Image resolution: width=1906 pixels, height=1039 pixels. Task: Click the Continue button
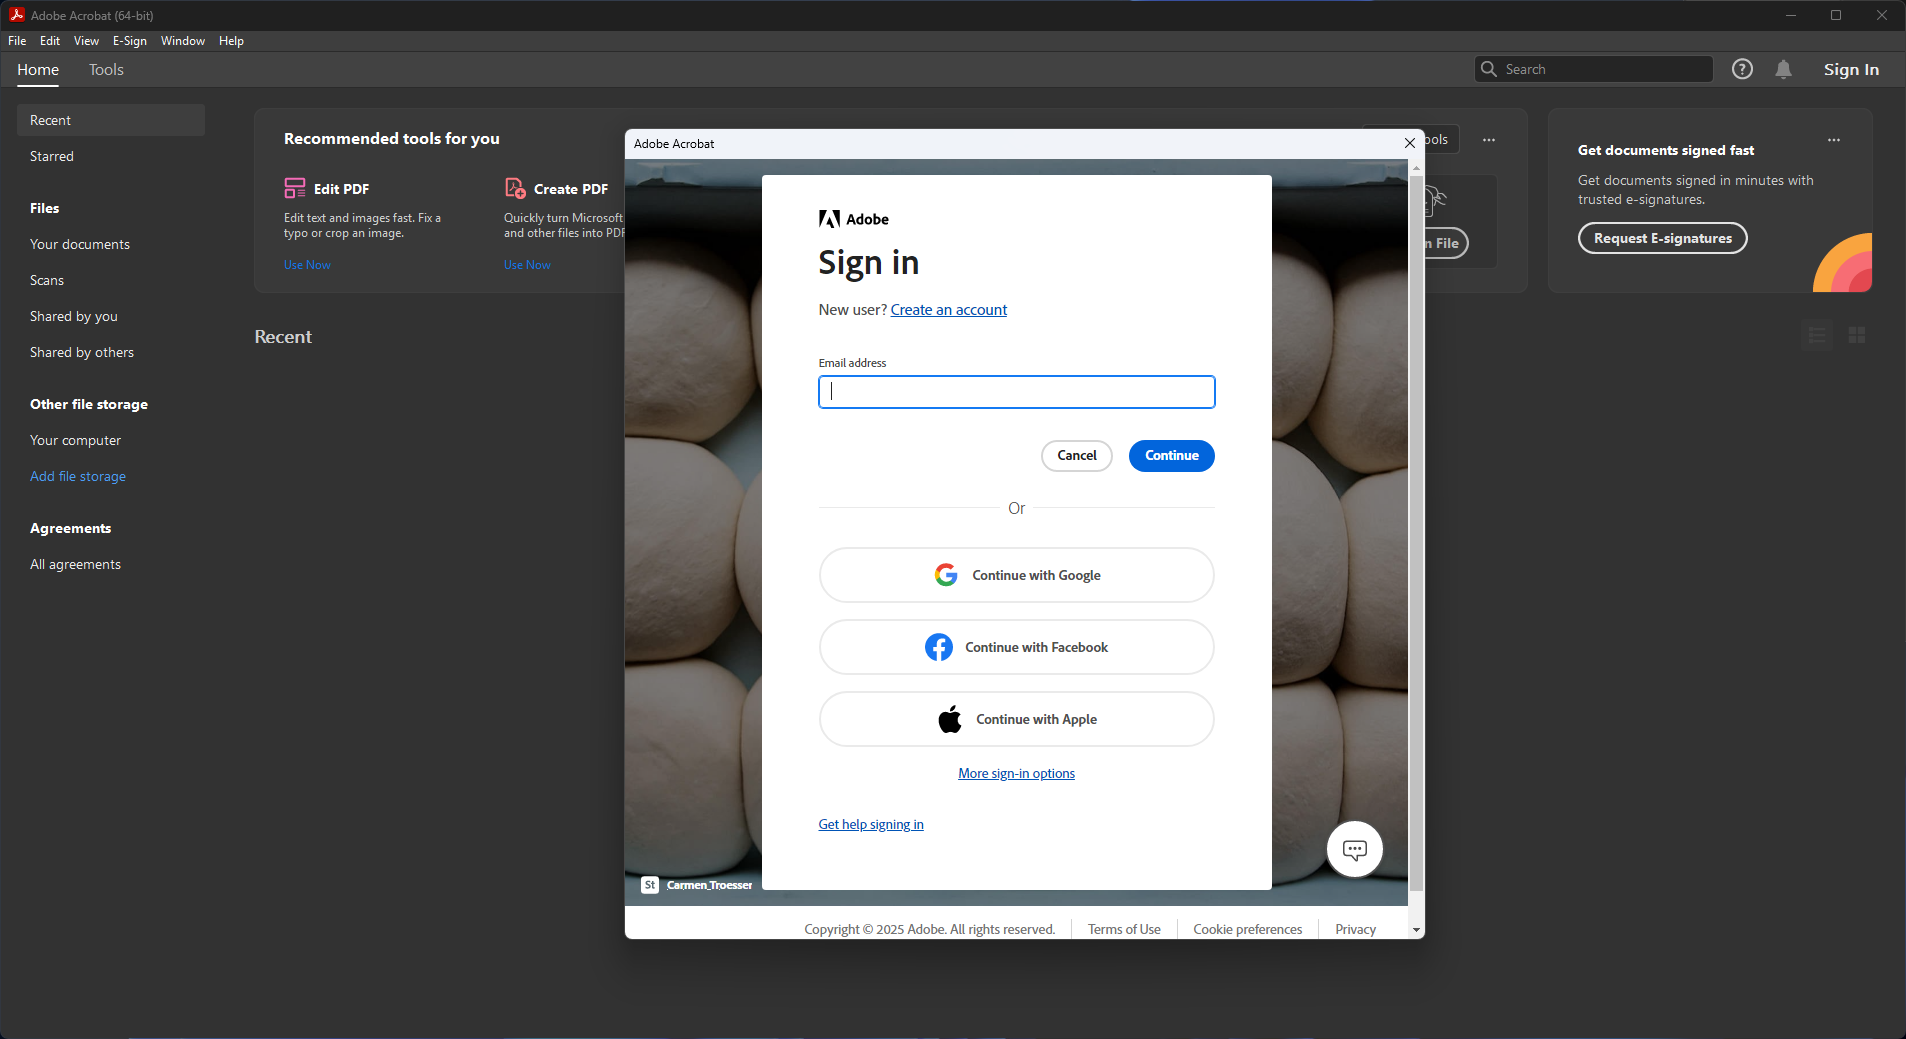(1172, 456)
